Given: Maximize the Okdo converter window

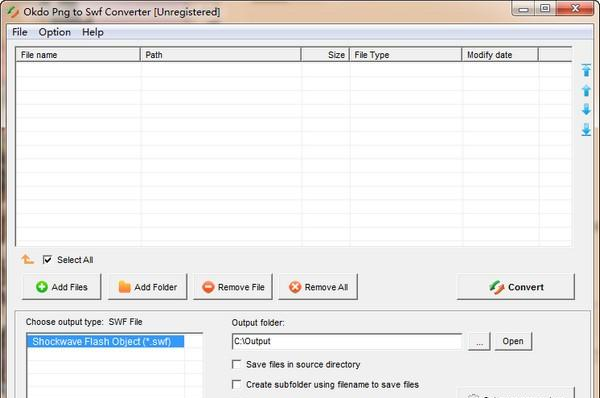Looking at the screenshot, I should [x=545, y=8].
